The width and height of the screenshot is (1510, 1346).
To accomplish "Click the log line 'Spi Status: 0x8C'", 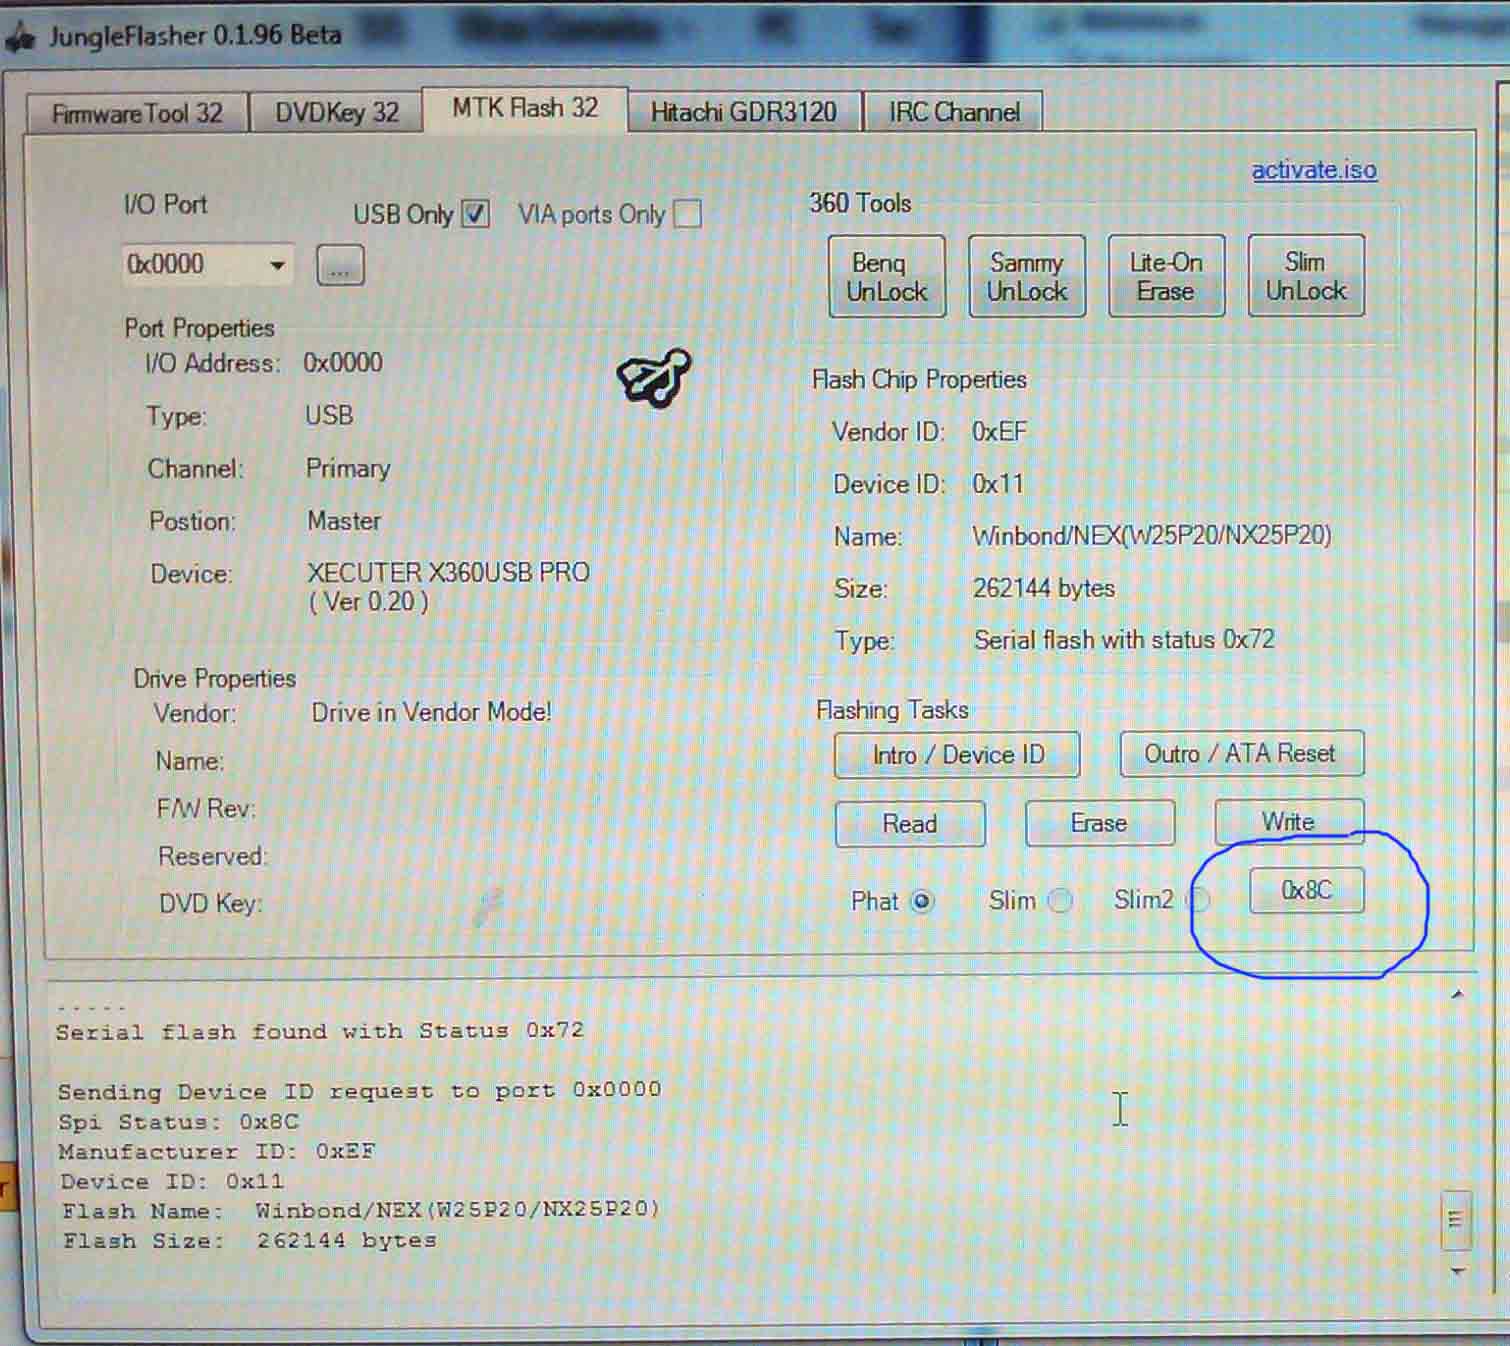I will 178,1121.
